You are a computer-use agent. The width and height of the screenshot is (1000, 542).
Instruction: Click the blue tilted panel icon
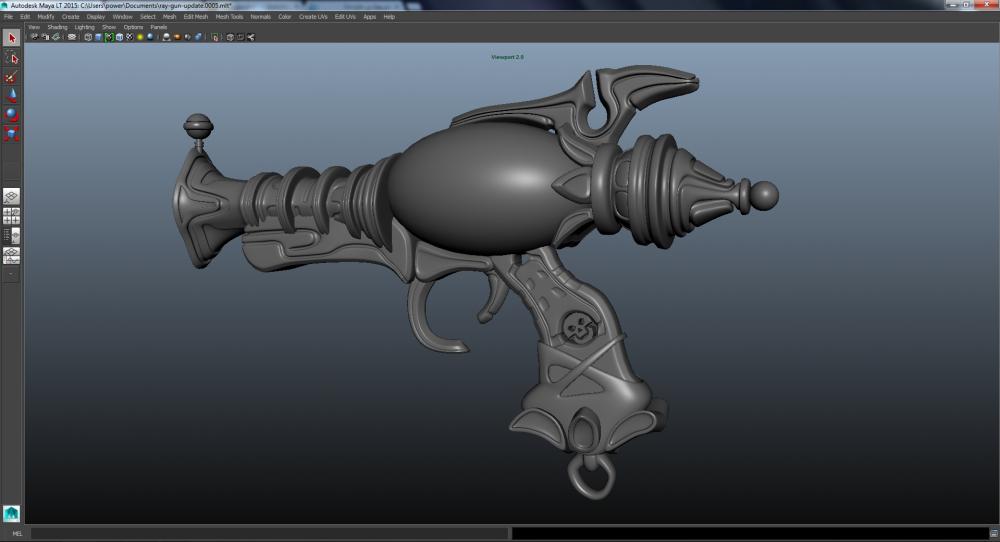[x=198, y=37]
